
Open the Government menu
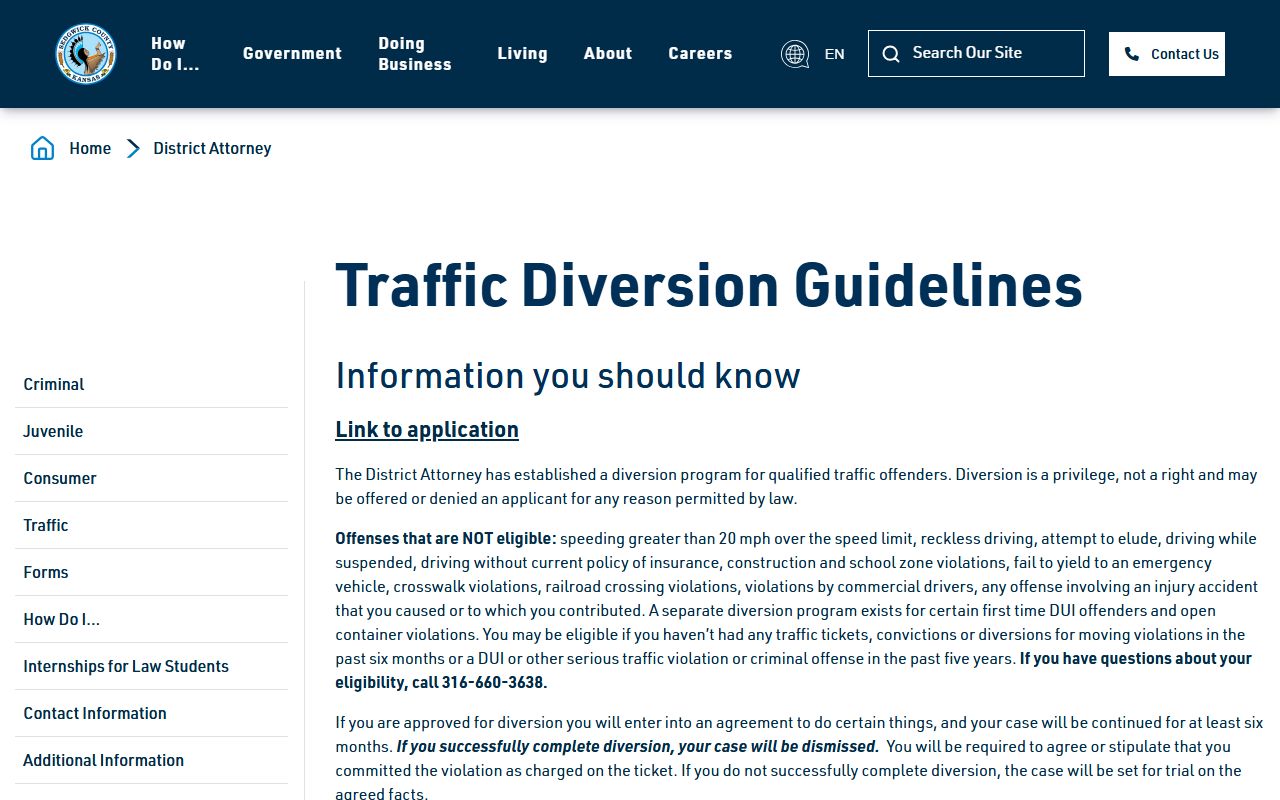click(292, 54)
